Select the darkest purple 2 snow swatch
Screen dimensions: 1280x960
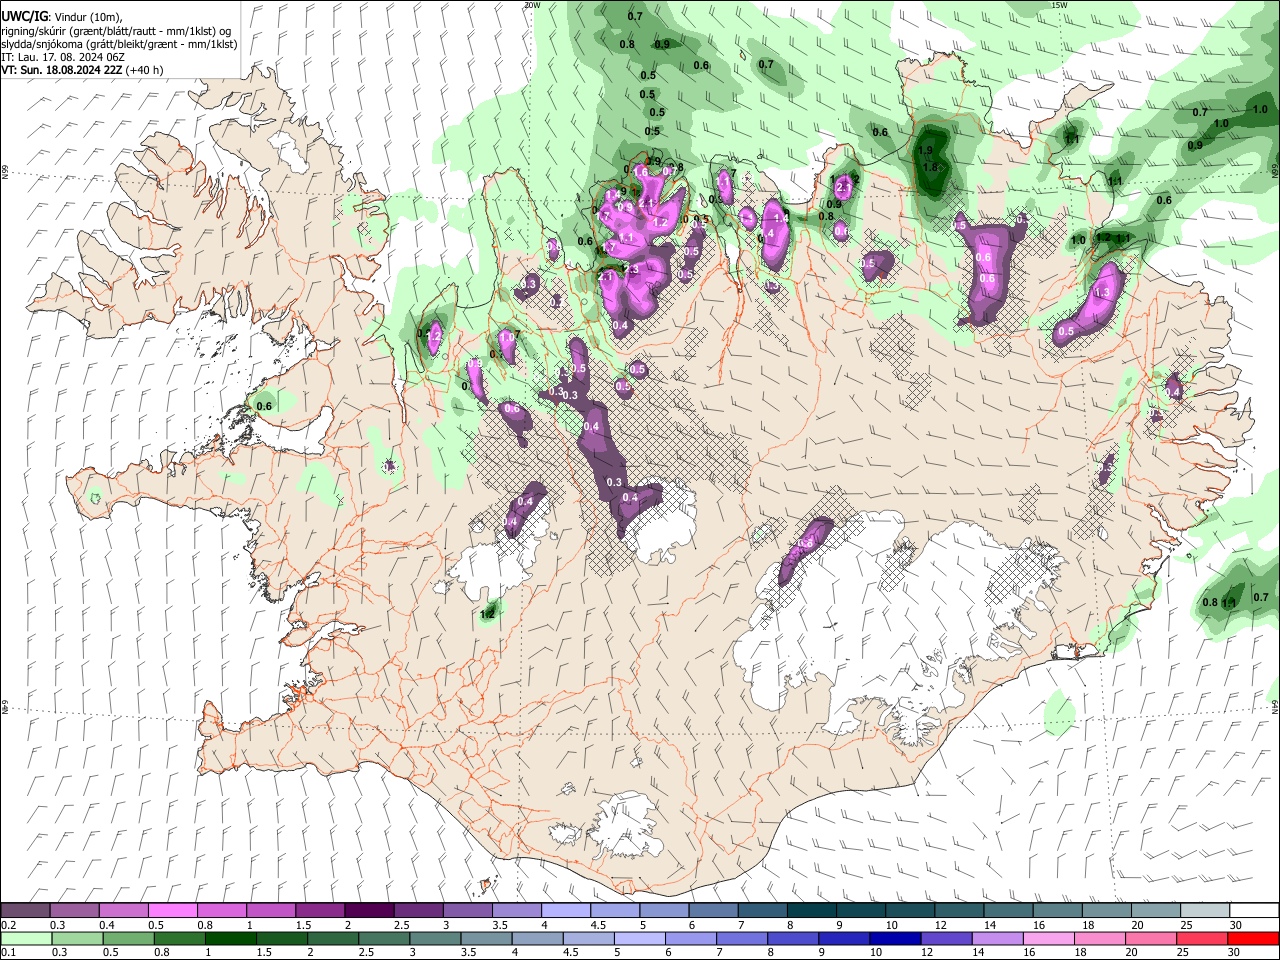[369, 911]
